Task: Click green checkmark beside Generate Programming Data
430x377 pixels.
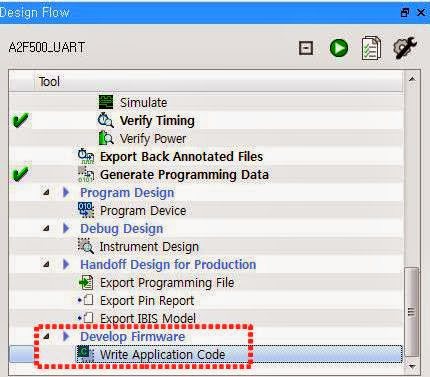Action: pos(20,174)
